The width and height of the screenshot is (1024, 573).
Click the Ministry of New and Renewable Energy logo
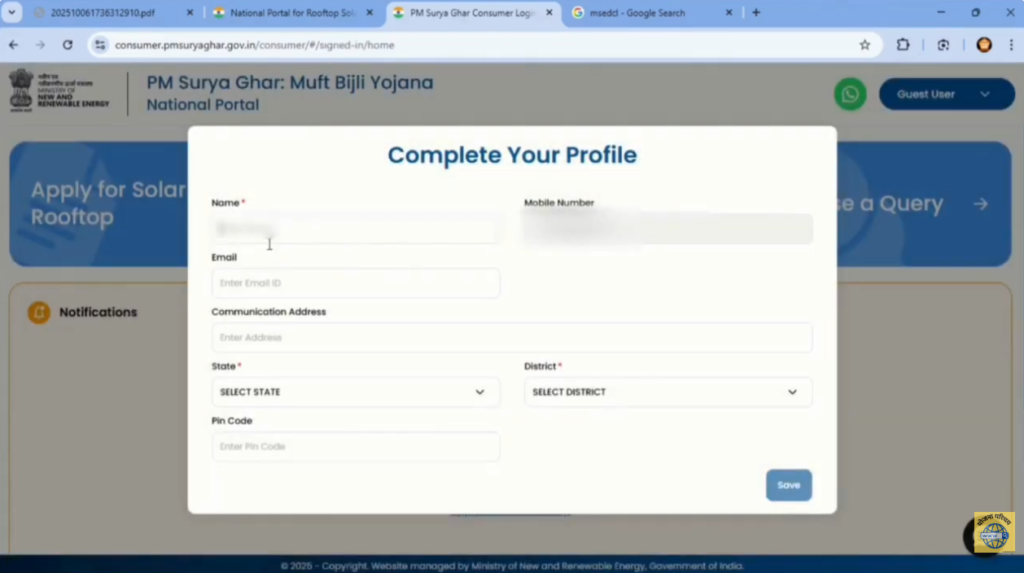[x=60, y=92]
